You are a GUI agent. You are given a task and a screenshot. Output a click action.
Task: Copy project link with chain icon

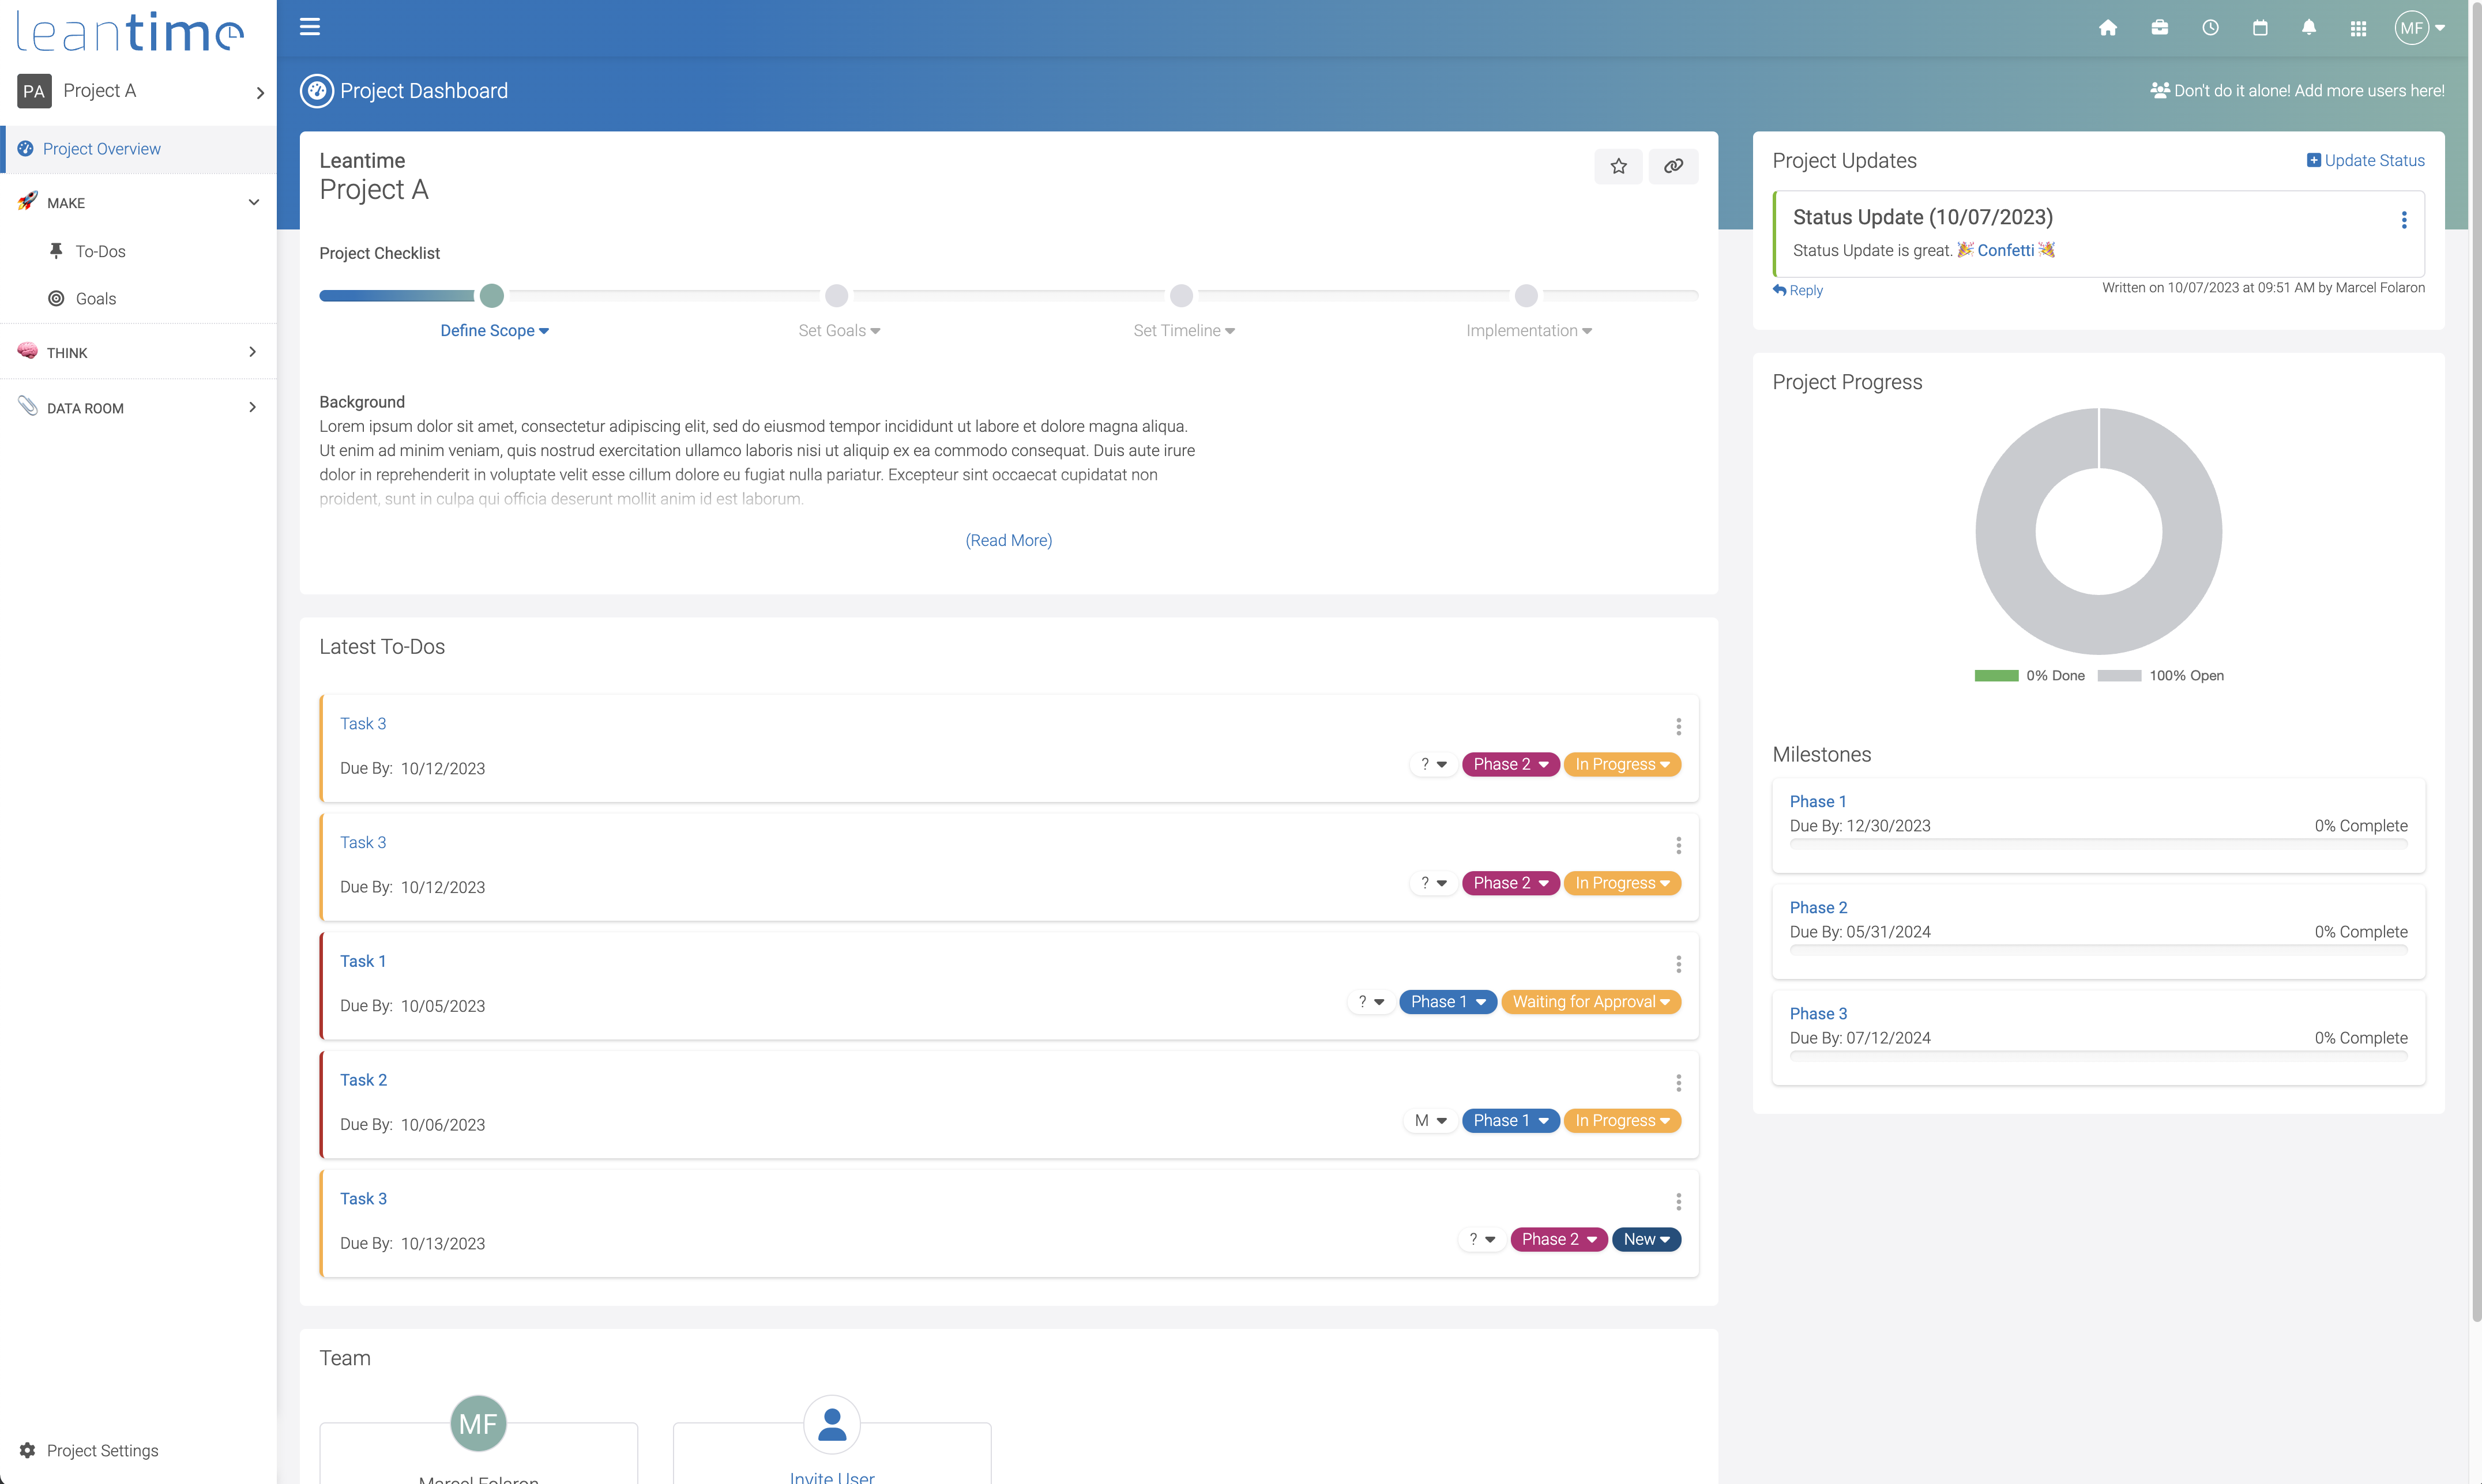tap(1673, 166)
